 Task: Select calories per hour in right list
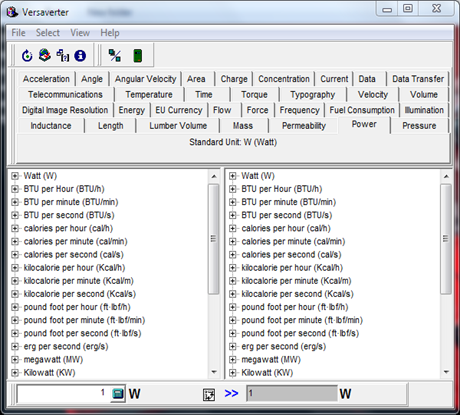[x=286, y=228]
